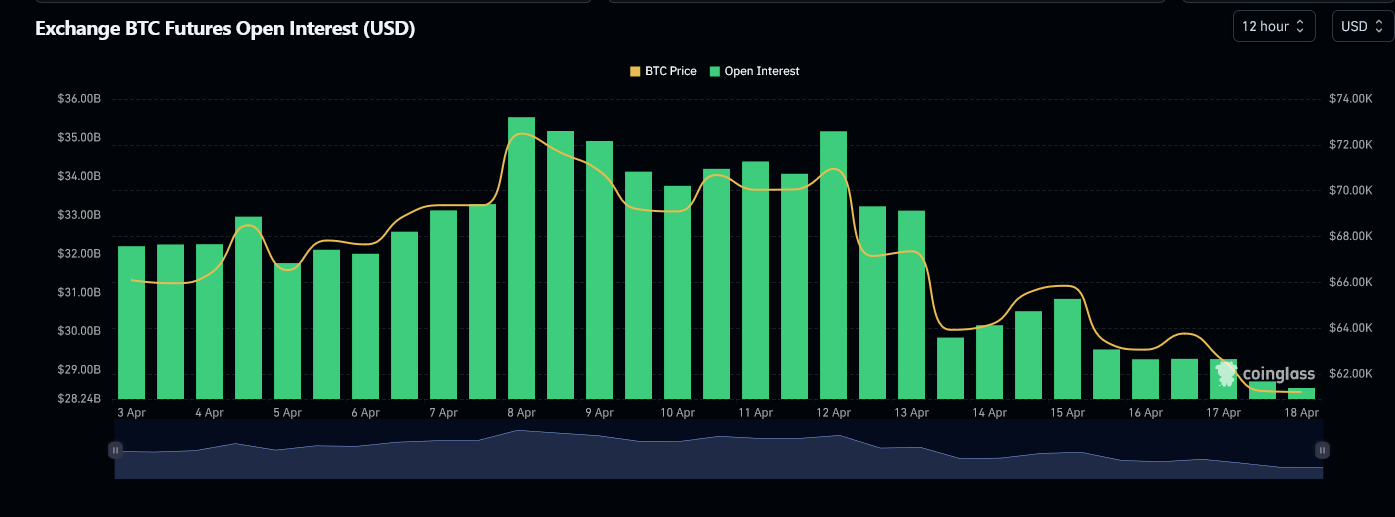The image size is (1395, 517).
Task: Click the yellow BTC Price legend swatch
Action: [635, 71]
